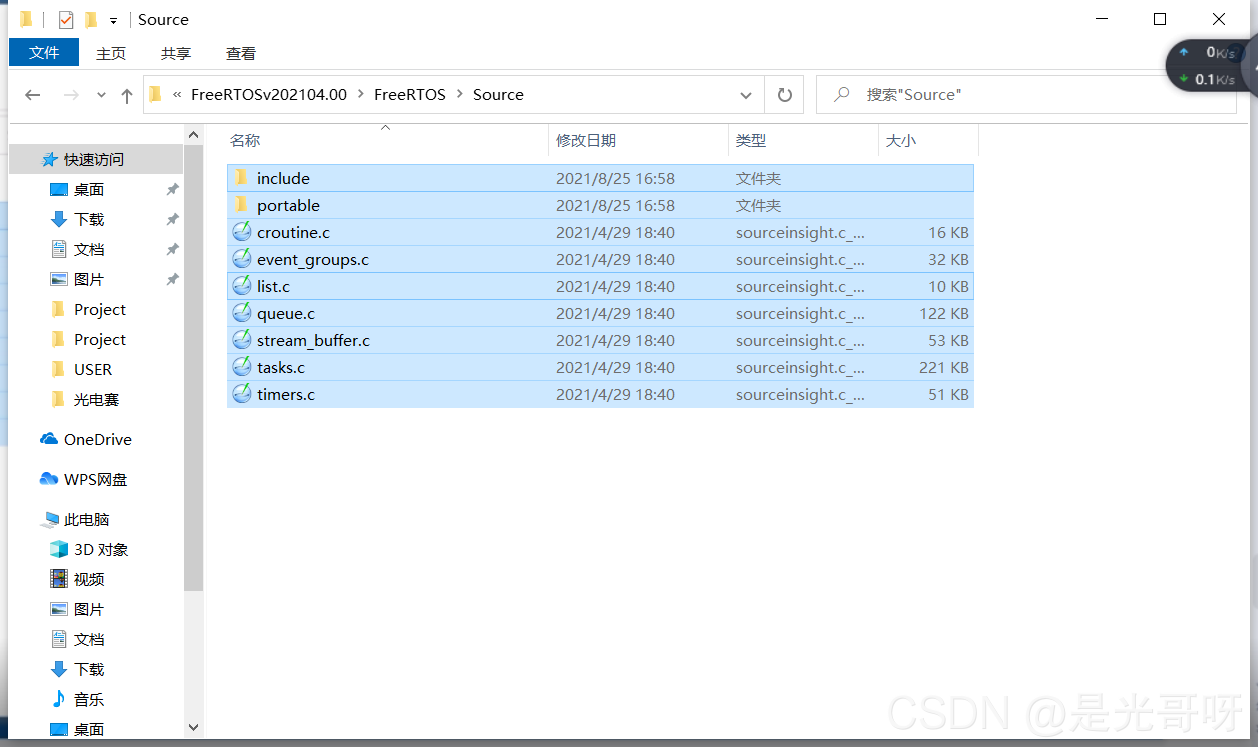This screenshot has width=1258, height=747.
Task: Click FreeRTOSv202104.00 in address breadcrumb
Action: click(x=269, y=94)
